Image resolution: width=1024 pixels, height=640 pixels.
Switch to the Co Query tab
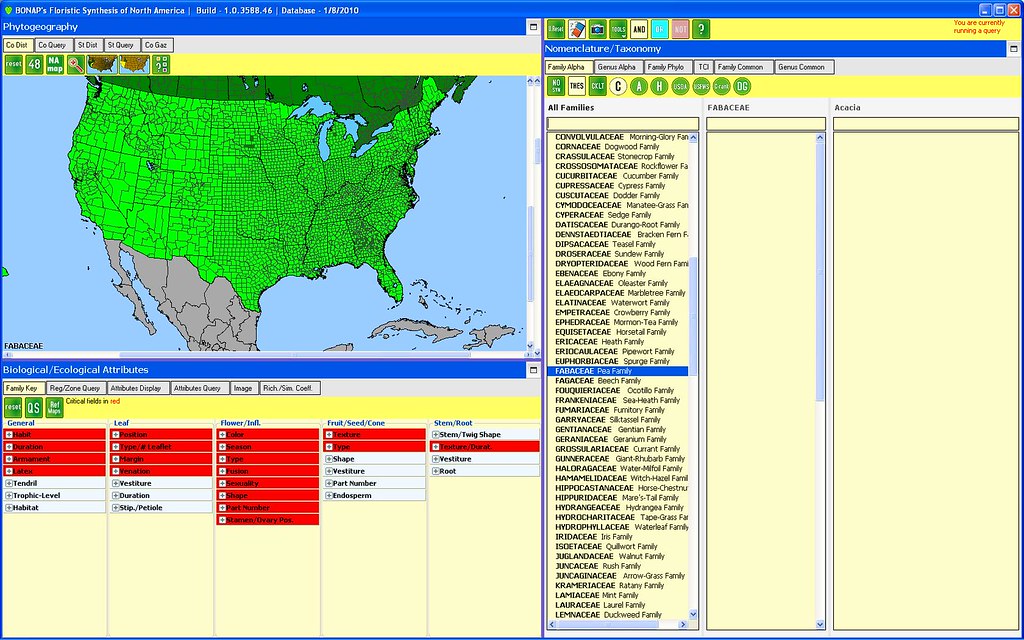point(51,45)
